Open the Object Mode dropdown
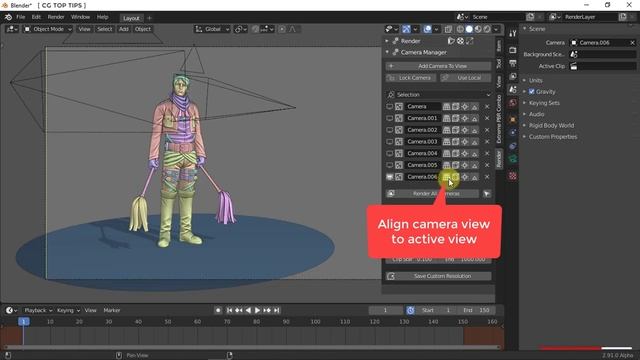This screenshot has width=640, height=360. 48,29
